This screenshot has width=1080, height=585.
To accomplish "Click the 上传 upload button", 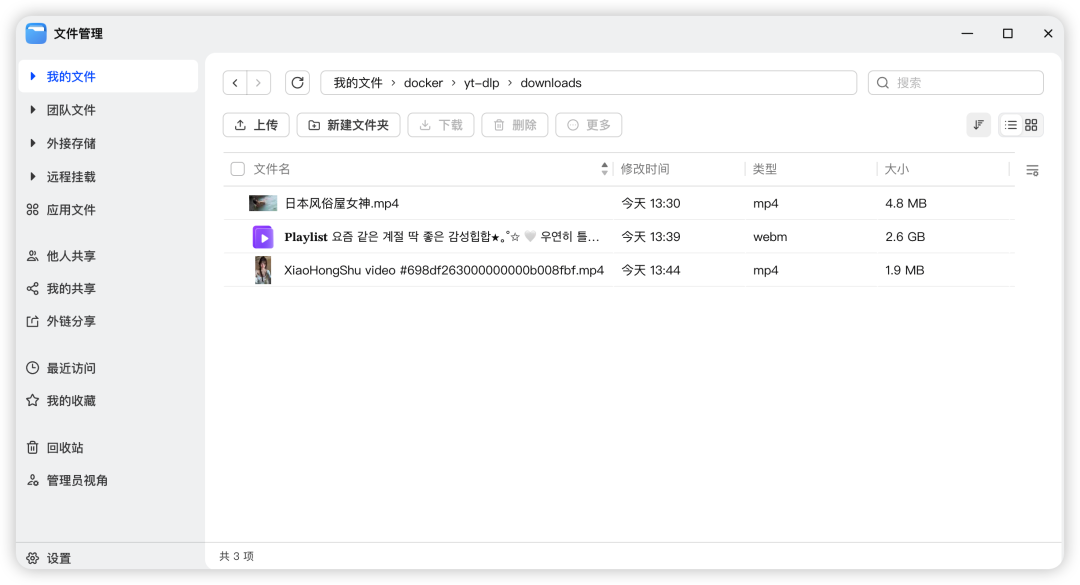I will (x=256, y=124).
